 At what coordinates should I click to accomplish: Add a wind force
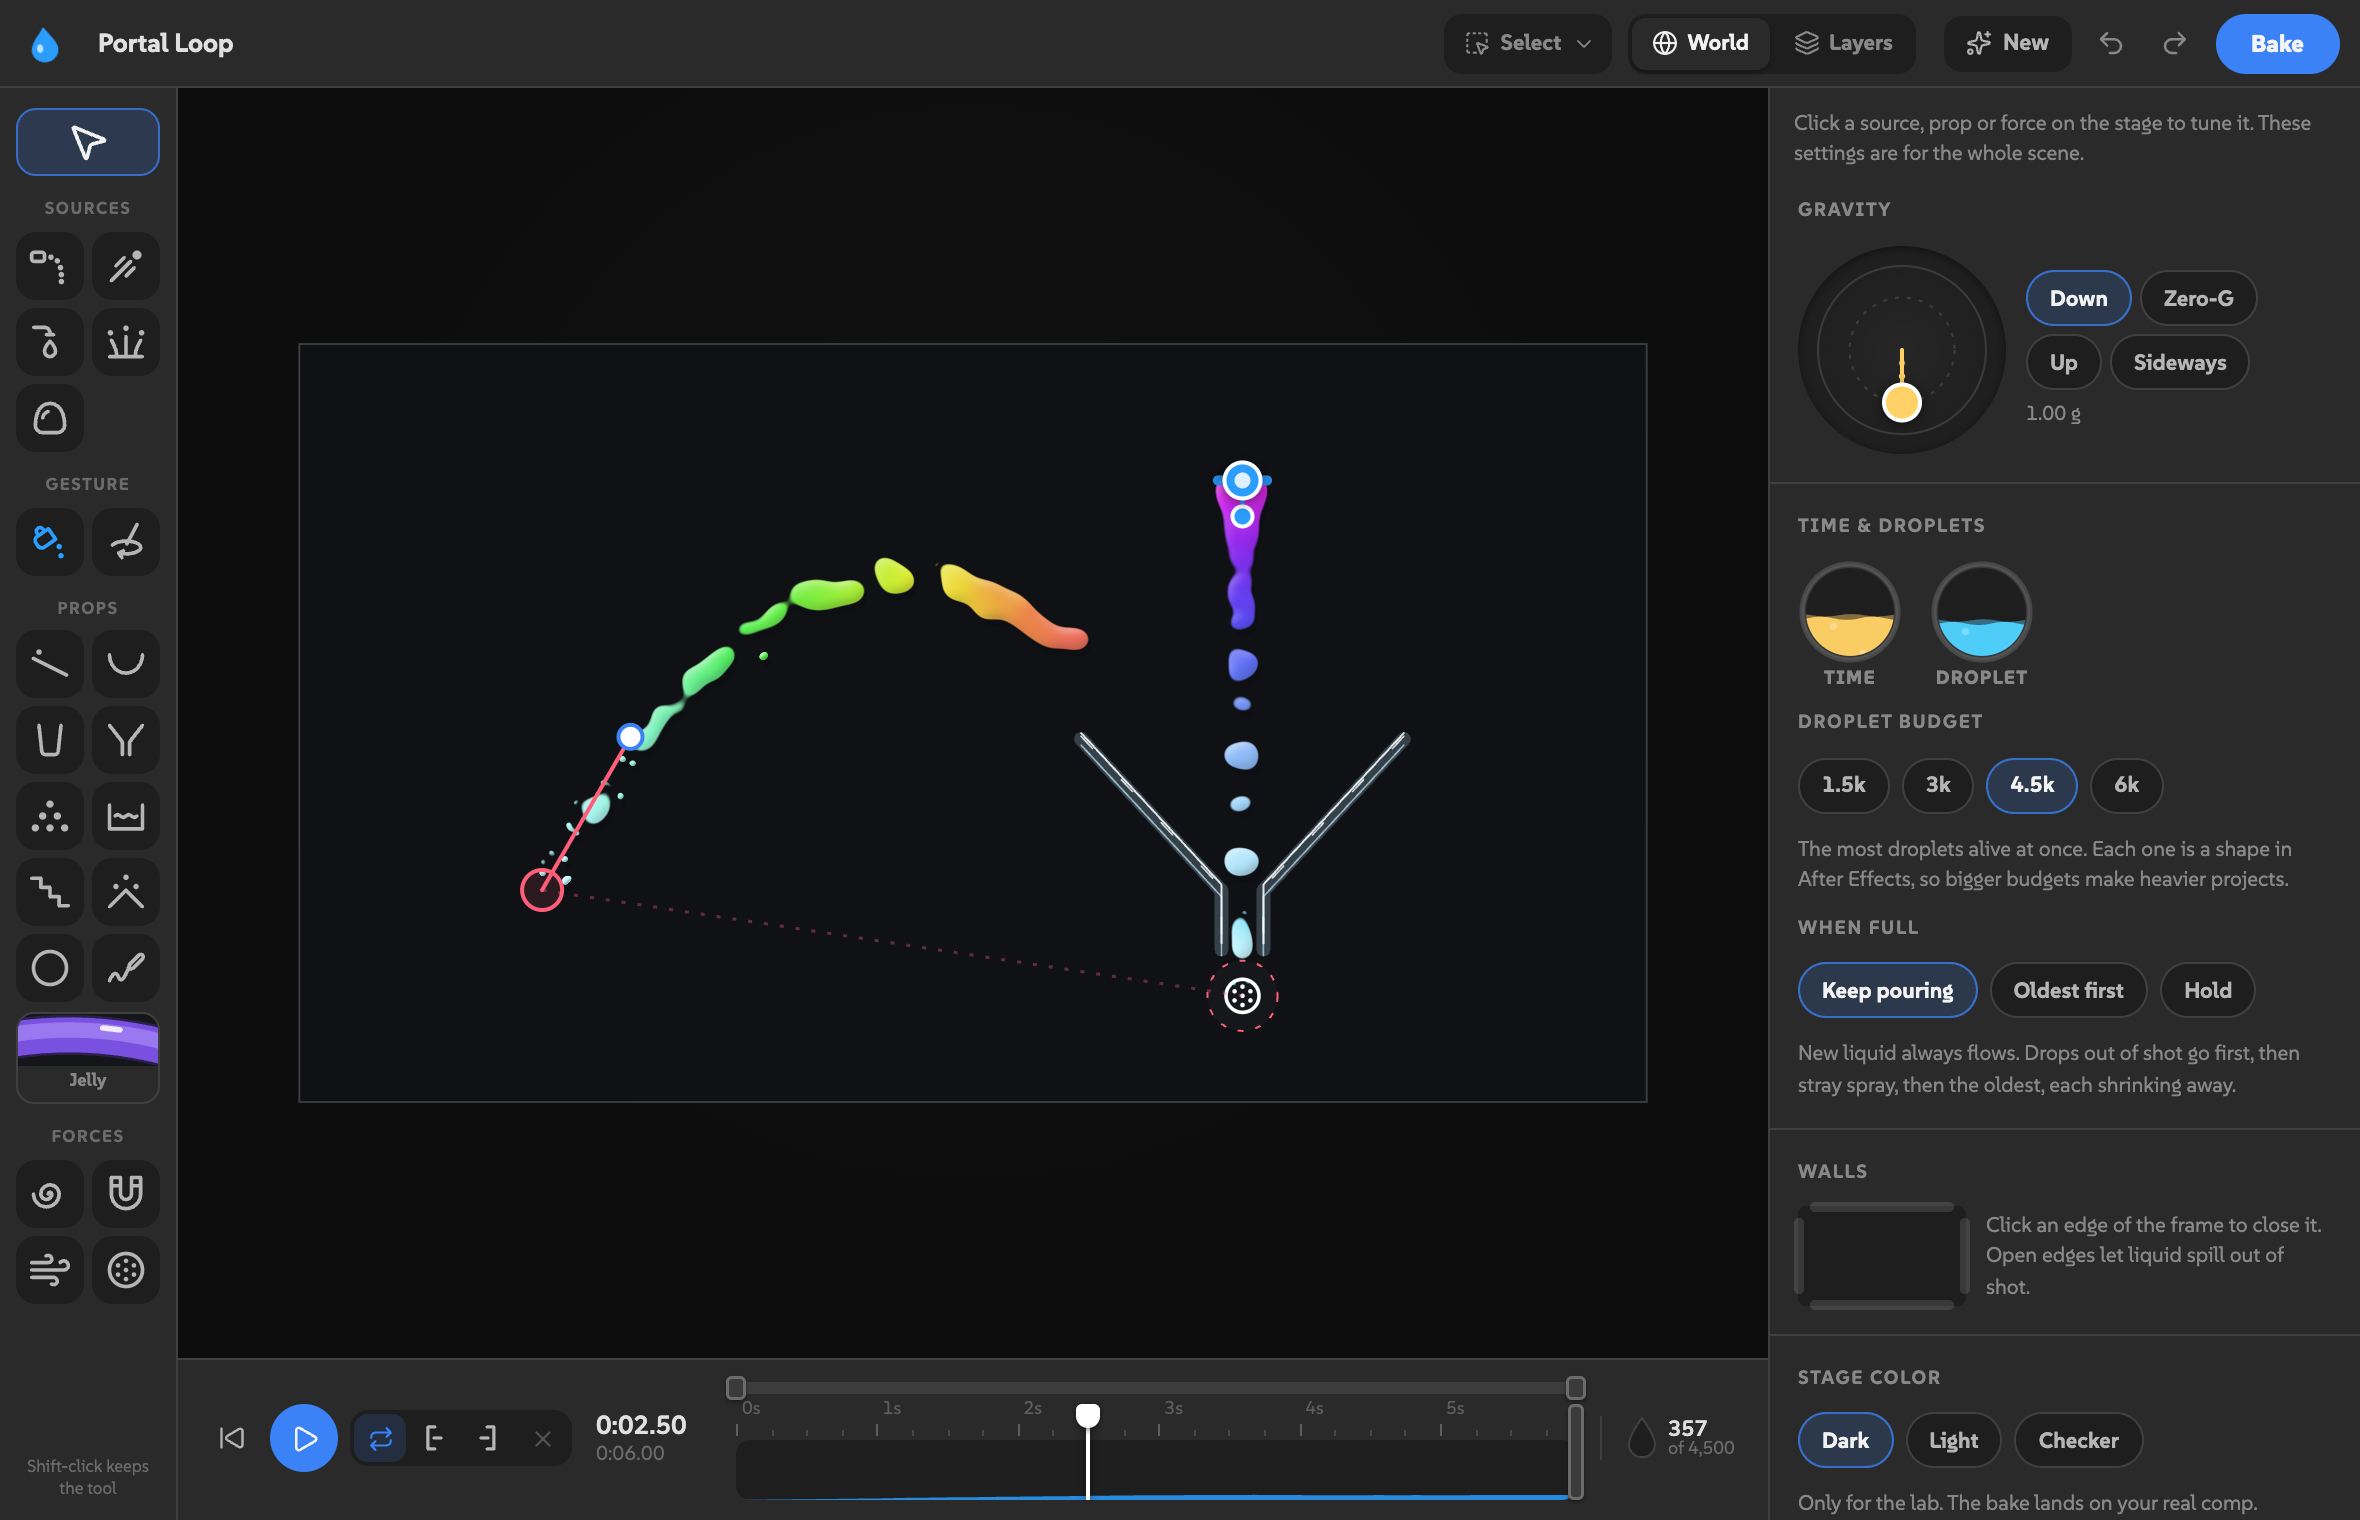point(50,1270)
